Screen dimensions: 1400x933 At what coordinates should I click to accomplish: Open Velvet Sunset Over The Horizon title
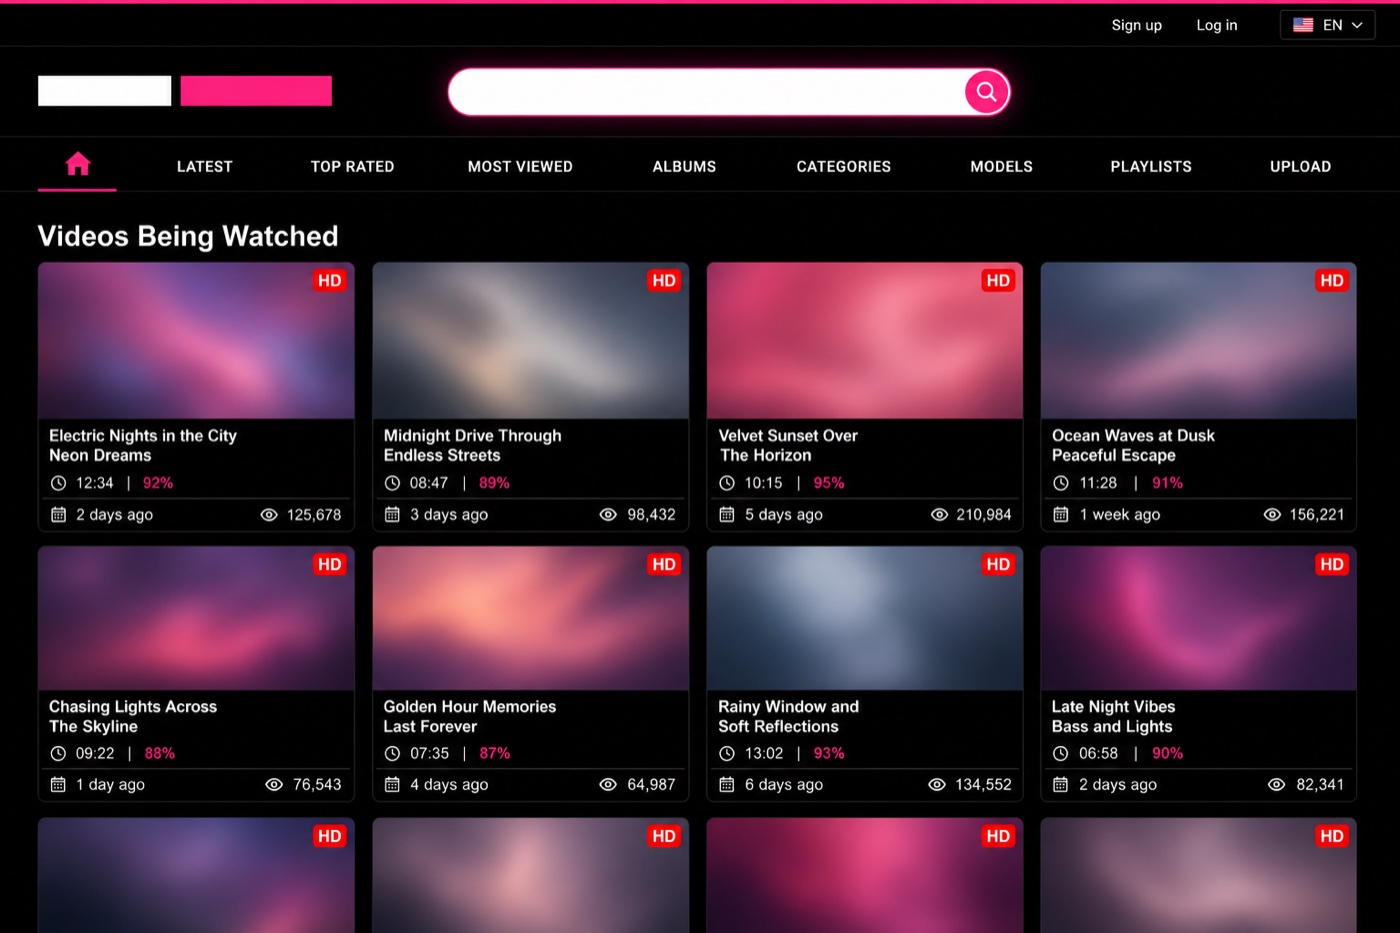[788, 445]
